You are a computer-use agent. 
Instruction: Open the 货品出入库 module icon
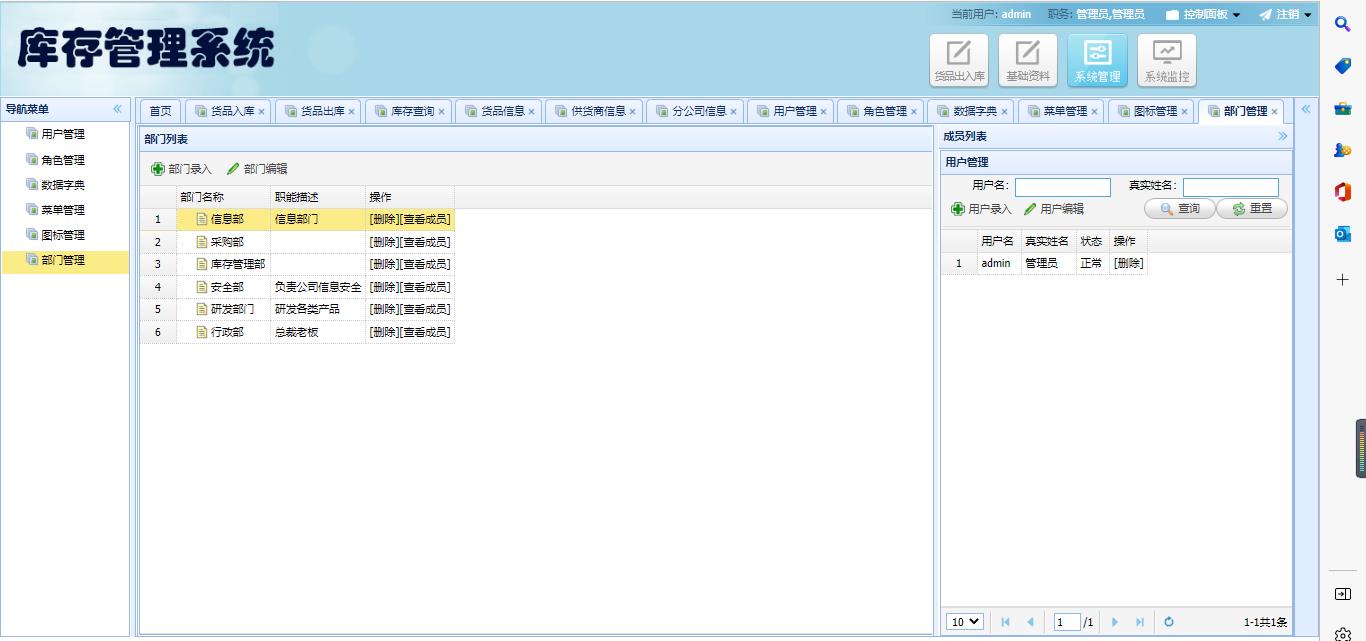[x=959, y=60]
